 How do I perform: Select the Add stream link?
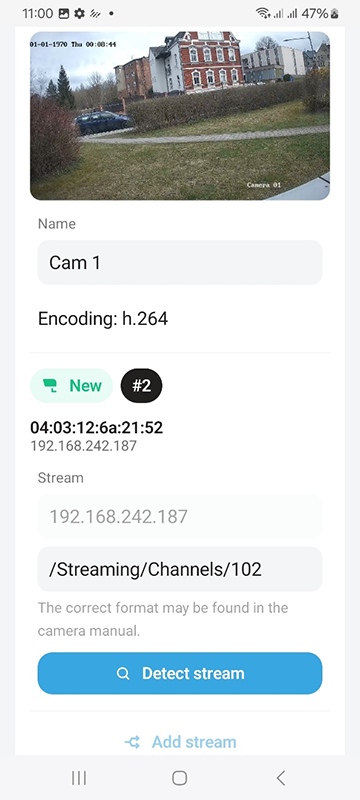tap(180, 742)
